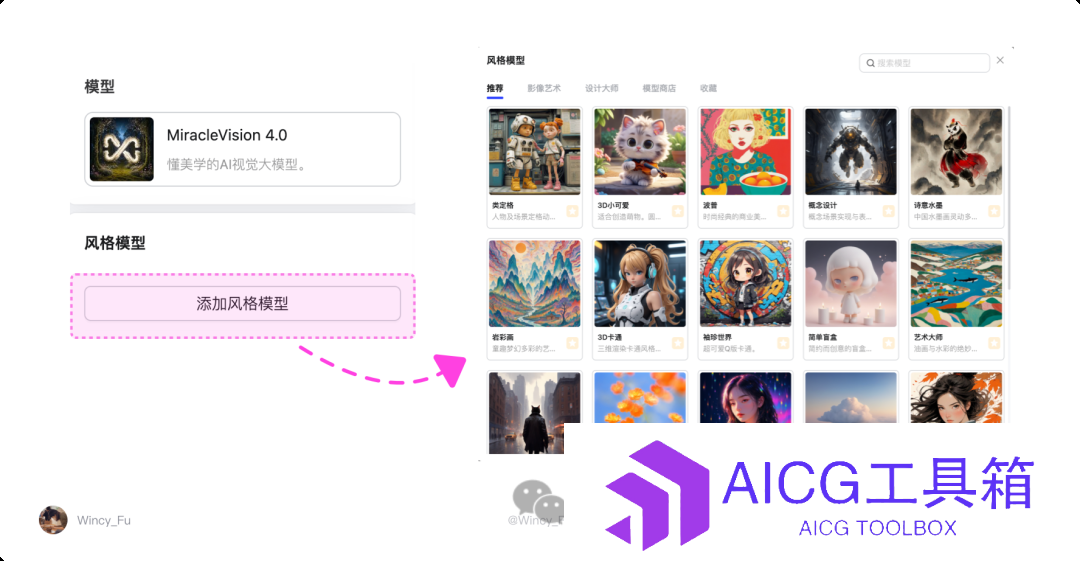Image resolution: width=1080 pixels, height=561 pixels.
Task: Toggle favorite star for 艺术大师
Action: coord(994,343)
